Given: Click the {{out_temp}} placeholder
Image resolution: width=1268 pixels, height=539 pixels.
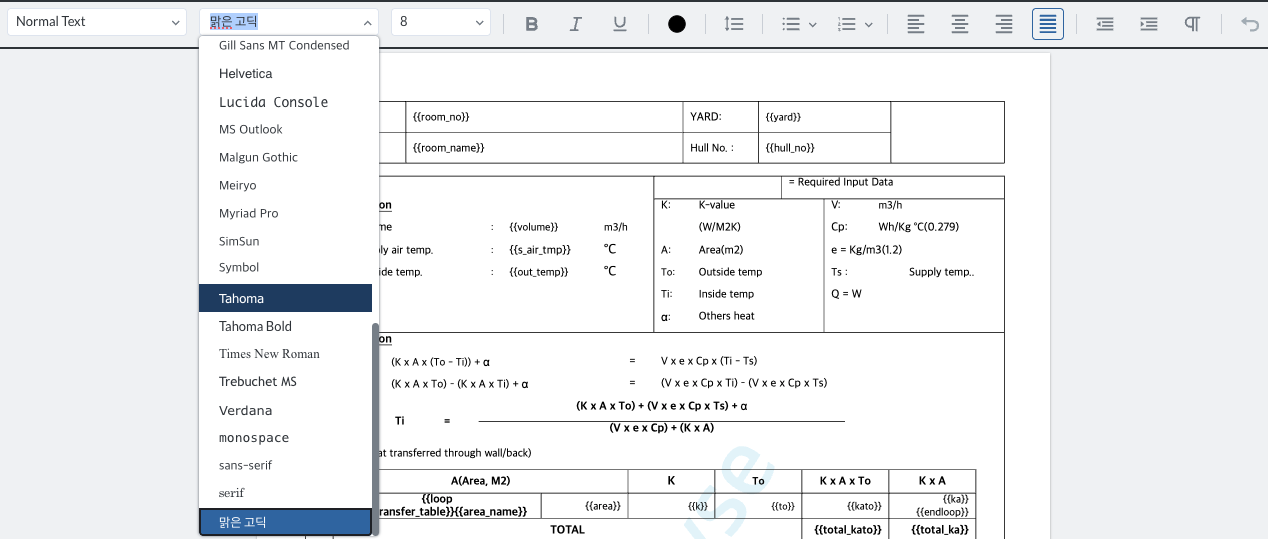Looking at the screenshot, I should point(538,271).
